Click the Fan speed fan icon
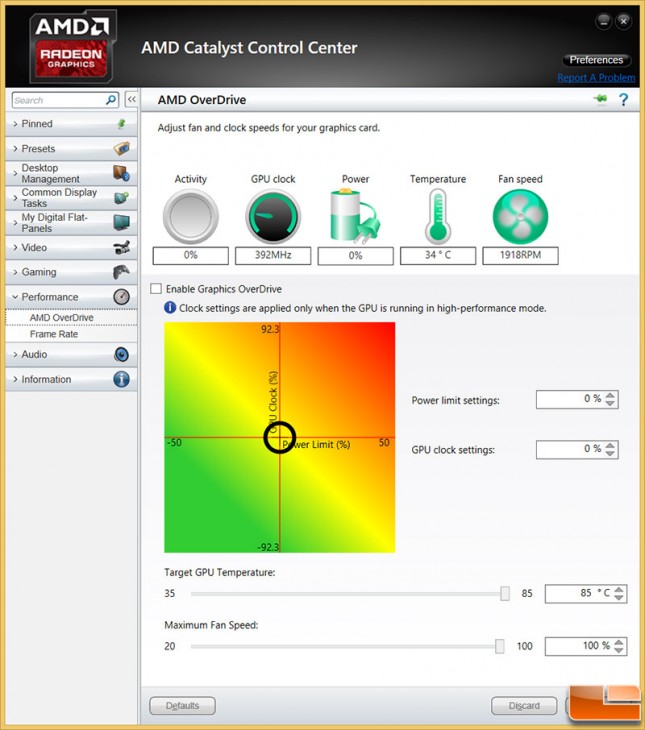The width and height of the screenshot is (645, 730). [520, 216]
